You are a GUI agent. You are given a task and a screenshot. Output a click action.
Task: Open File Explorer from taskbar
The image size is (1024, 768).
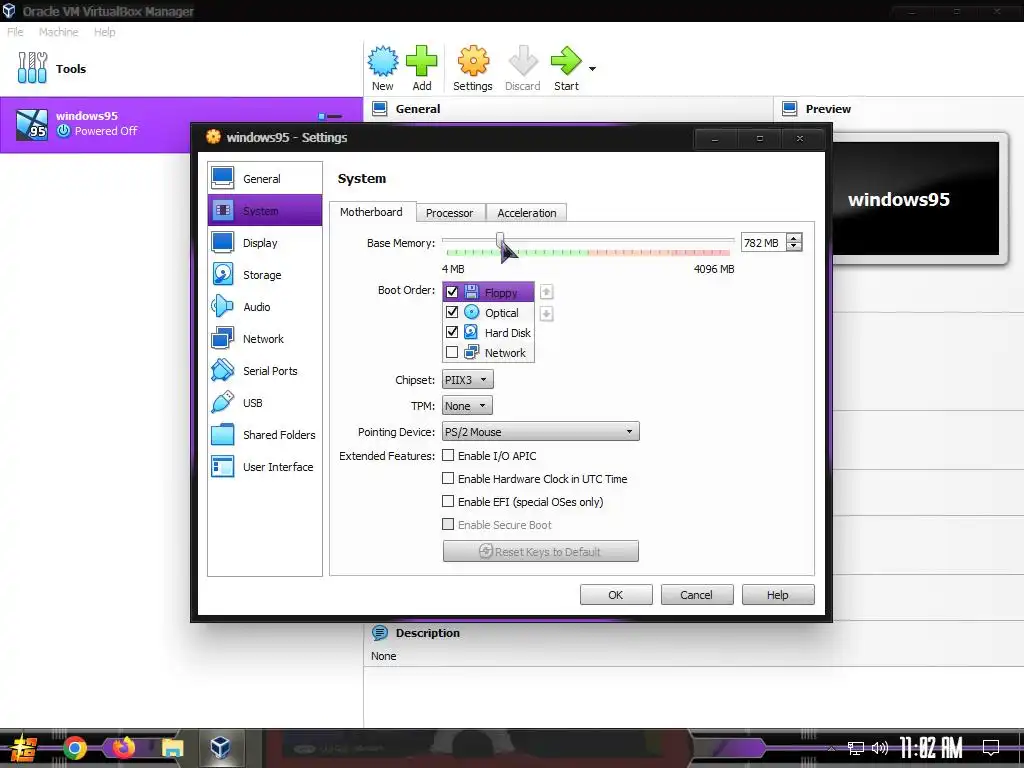point(172,748)
